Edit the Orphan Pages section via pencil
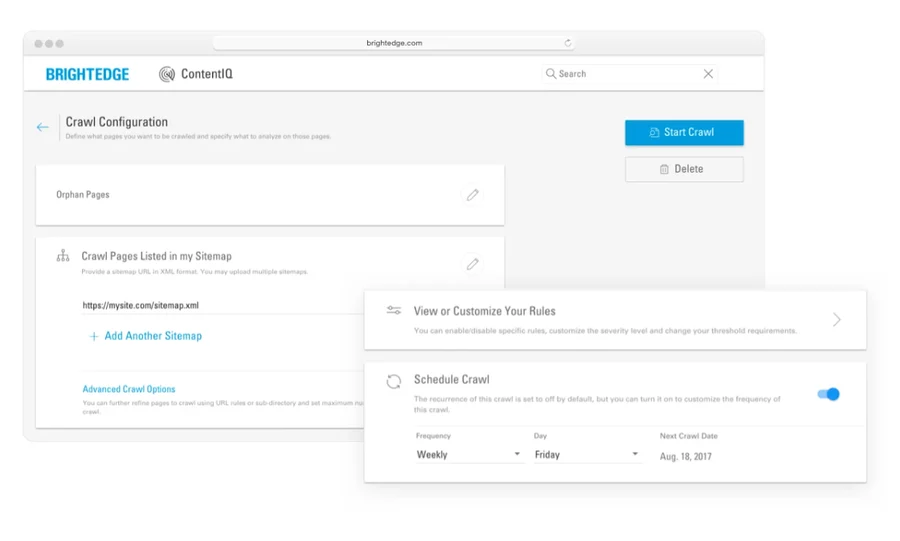This screenshot has height=541, width=900. coord(472,195)
